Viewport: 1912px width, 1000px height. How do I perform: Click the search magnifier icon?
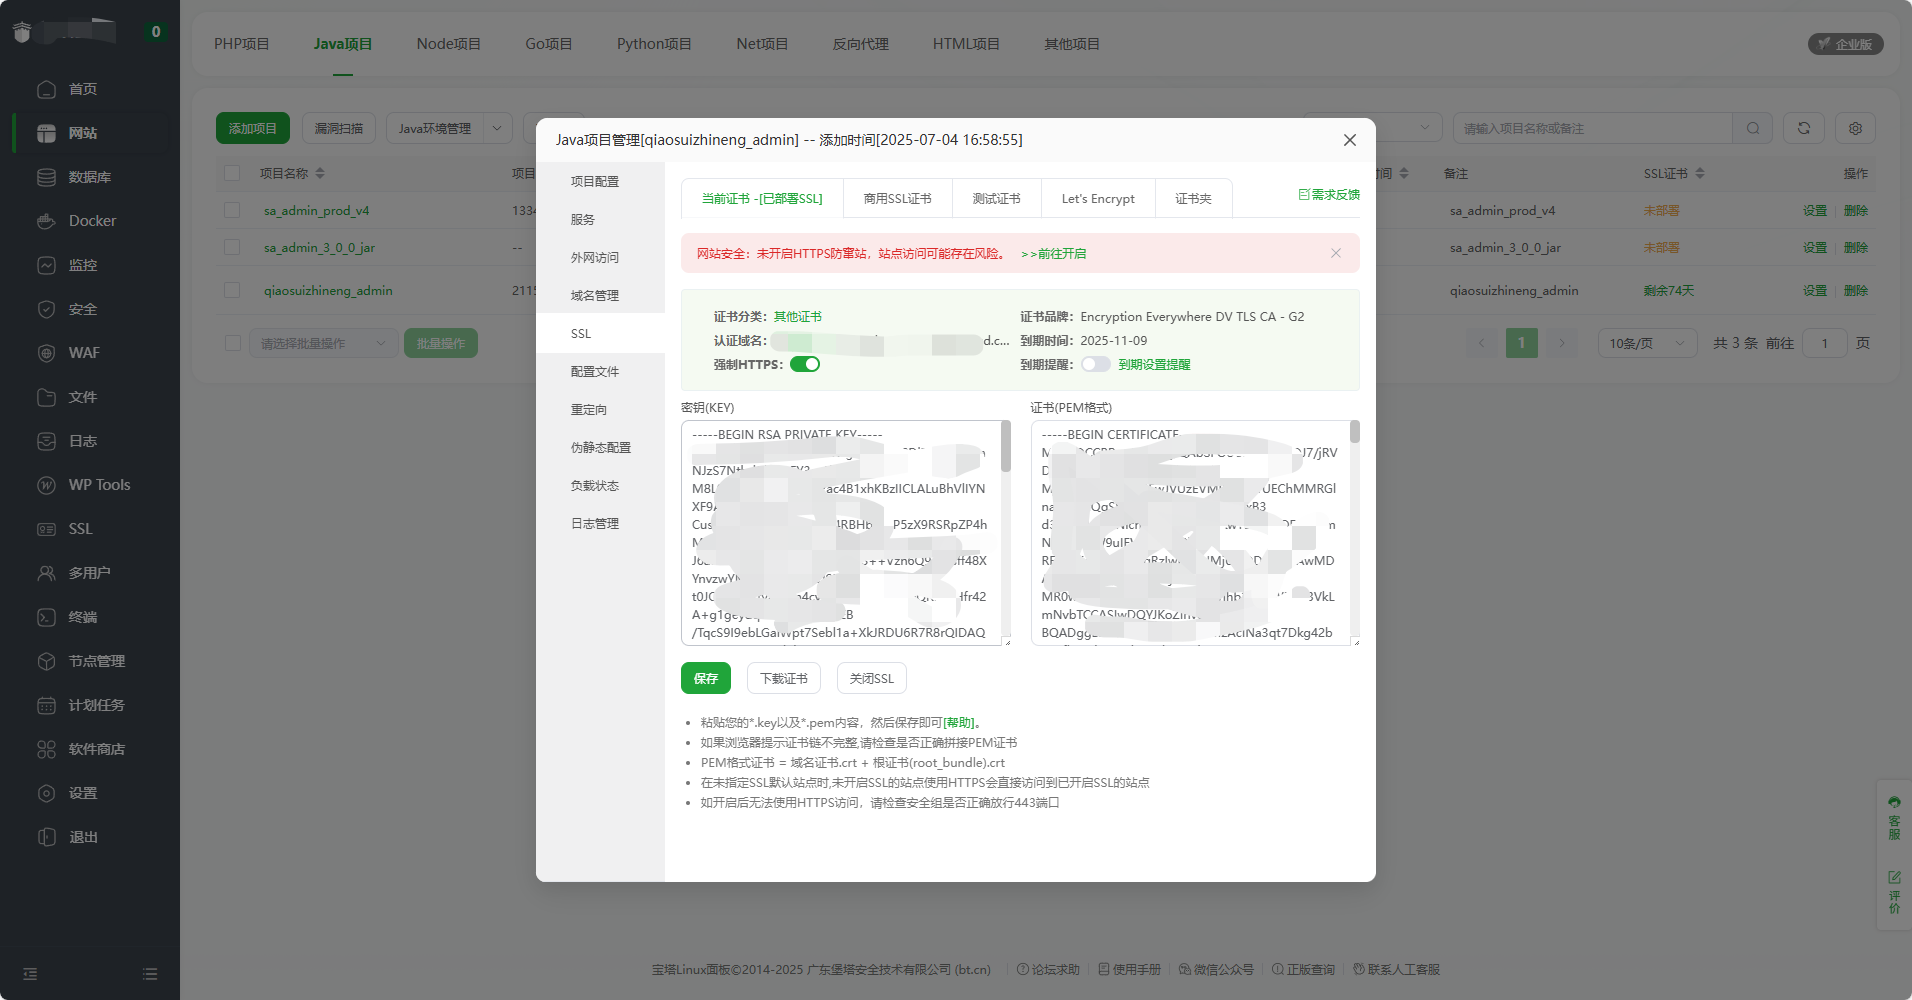coord(1753,128)
